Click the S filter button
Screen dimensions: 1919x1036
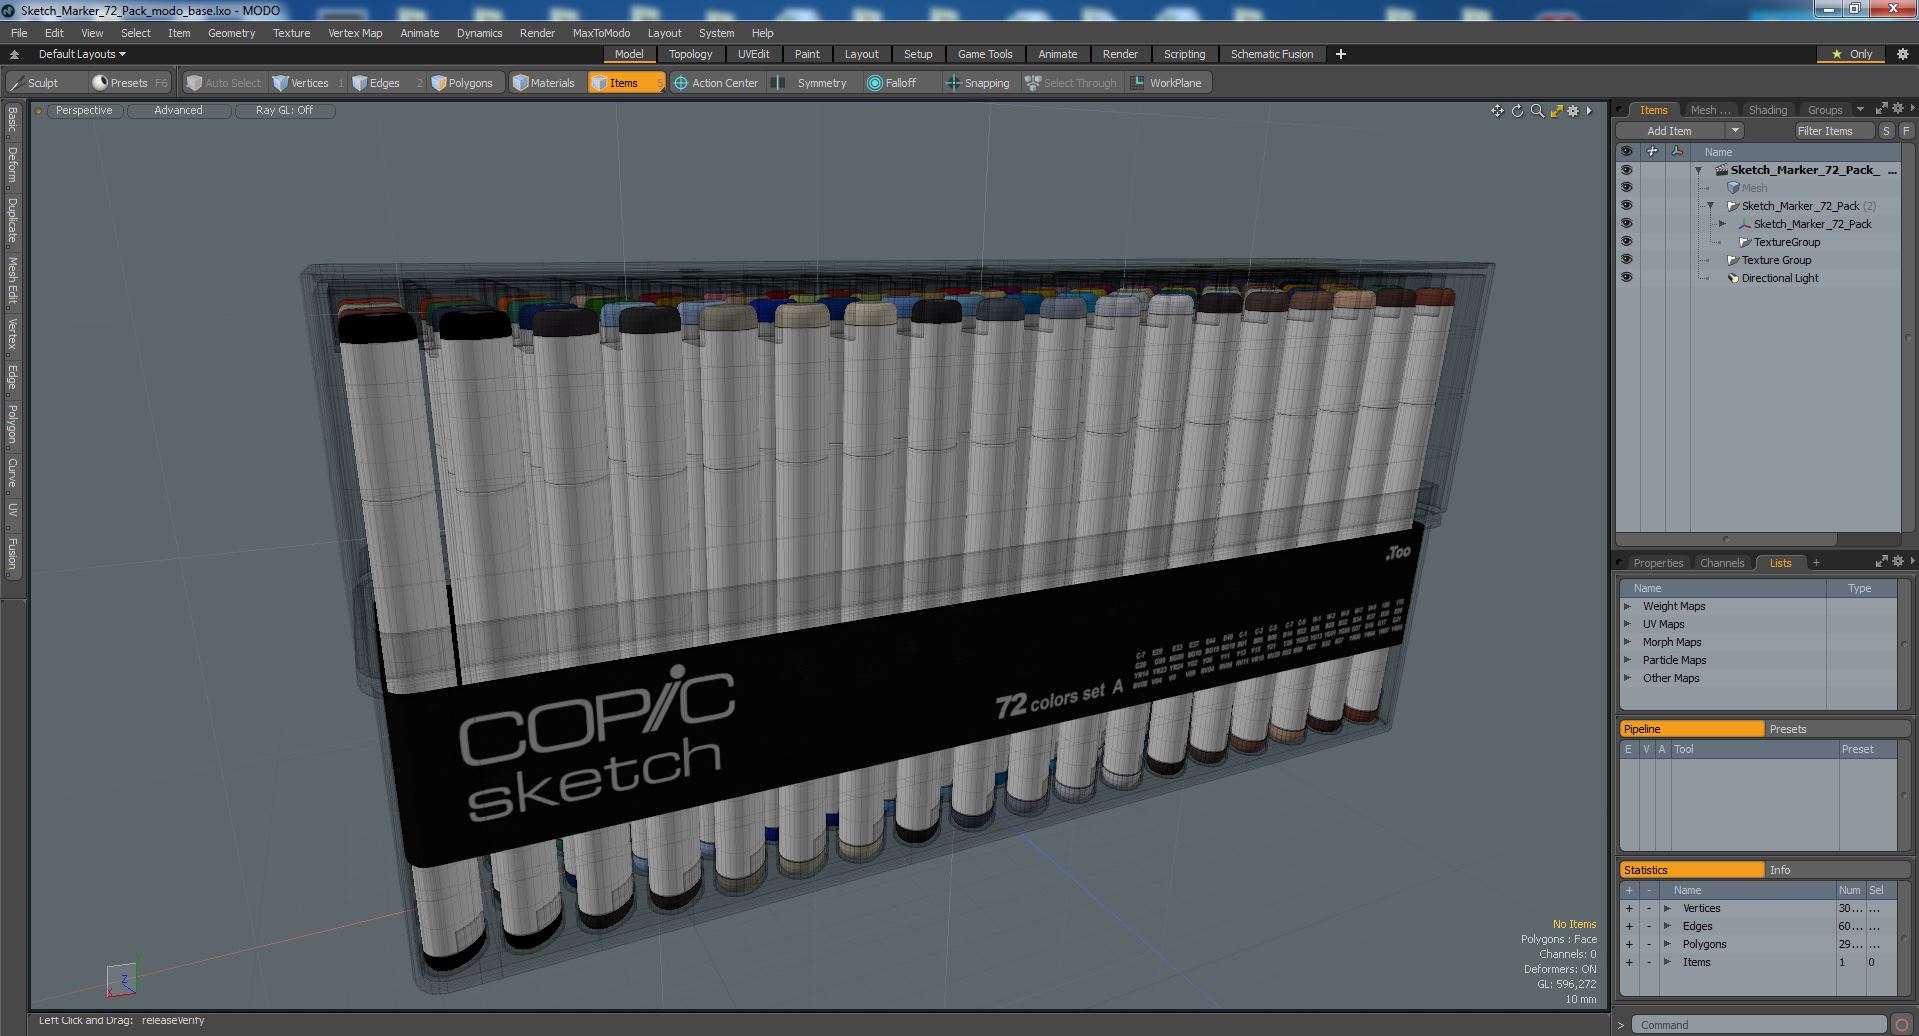click(x=1886, y=131)
